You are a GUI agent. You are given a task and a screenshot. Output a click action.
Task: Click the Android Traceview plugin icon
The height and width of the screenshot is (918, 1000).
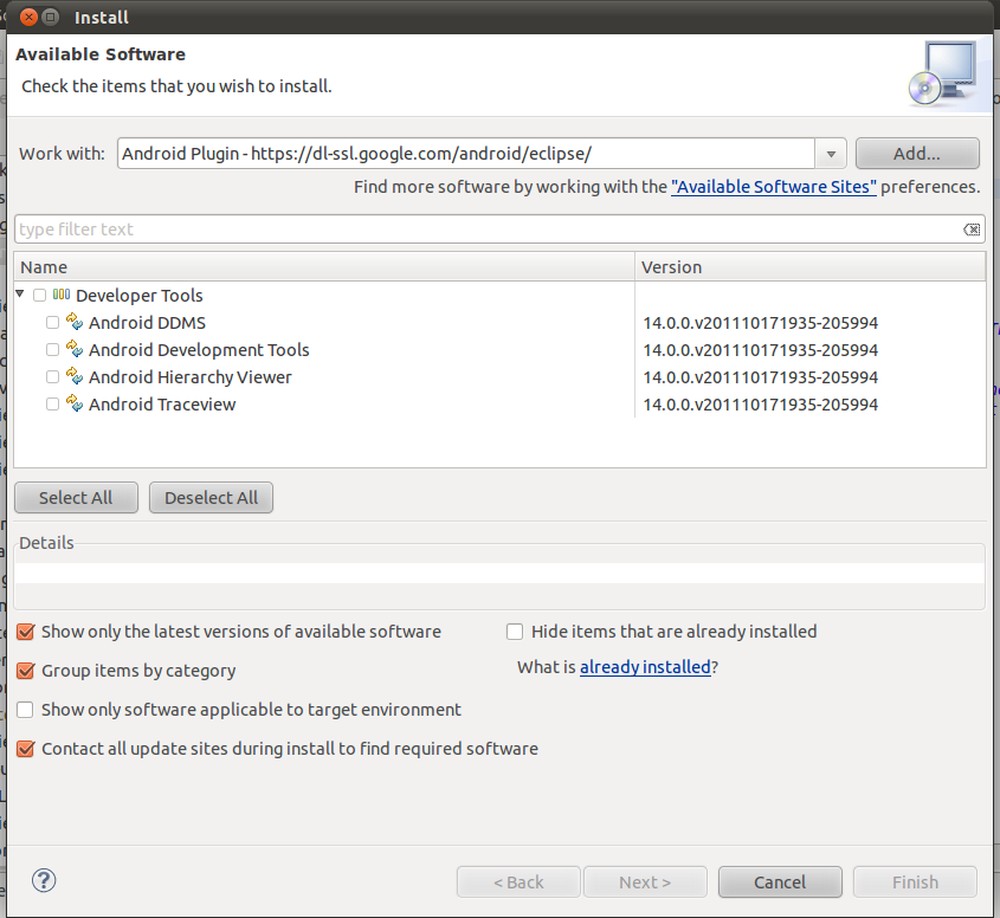[74, 403]
